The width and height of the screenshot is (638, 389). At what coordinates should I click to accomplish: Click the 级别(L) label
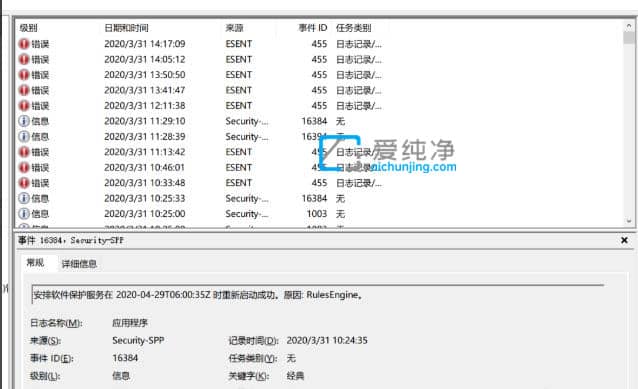tap(45, 376)
